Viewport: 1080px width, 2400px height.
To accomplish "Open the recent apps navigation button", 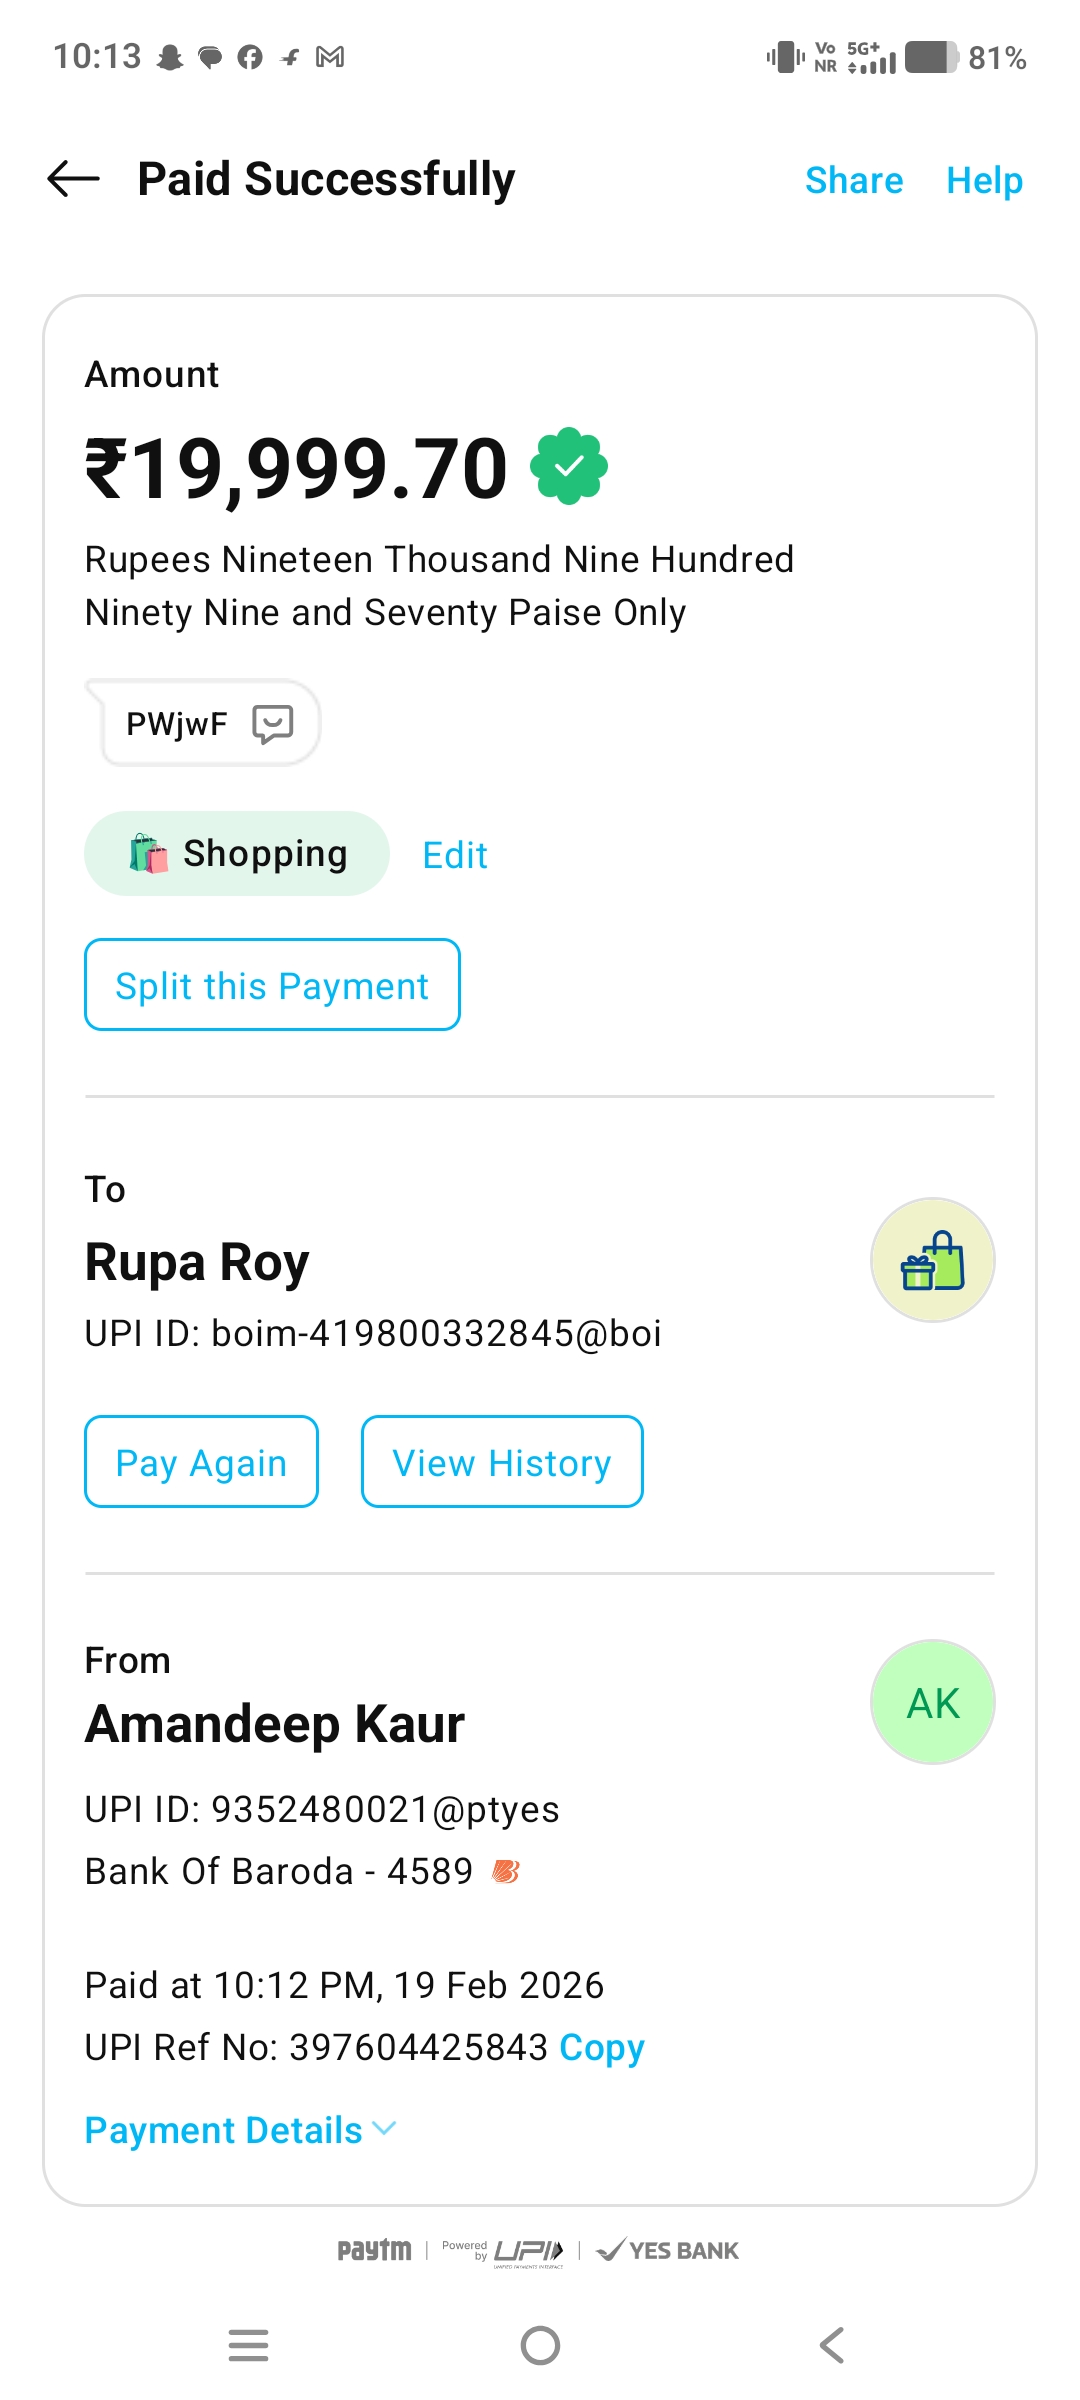I will point(248,2345).
